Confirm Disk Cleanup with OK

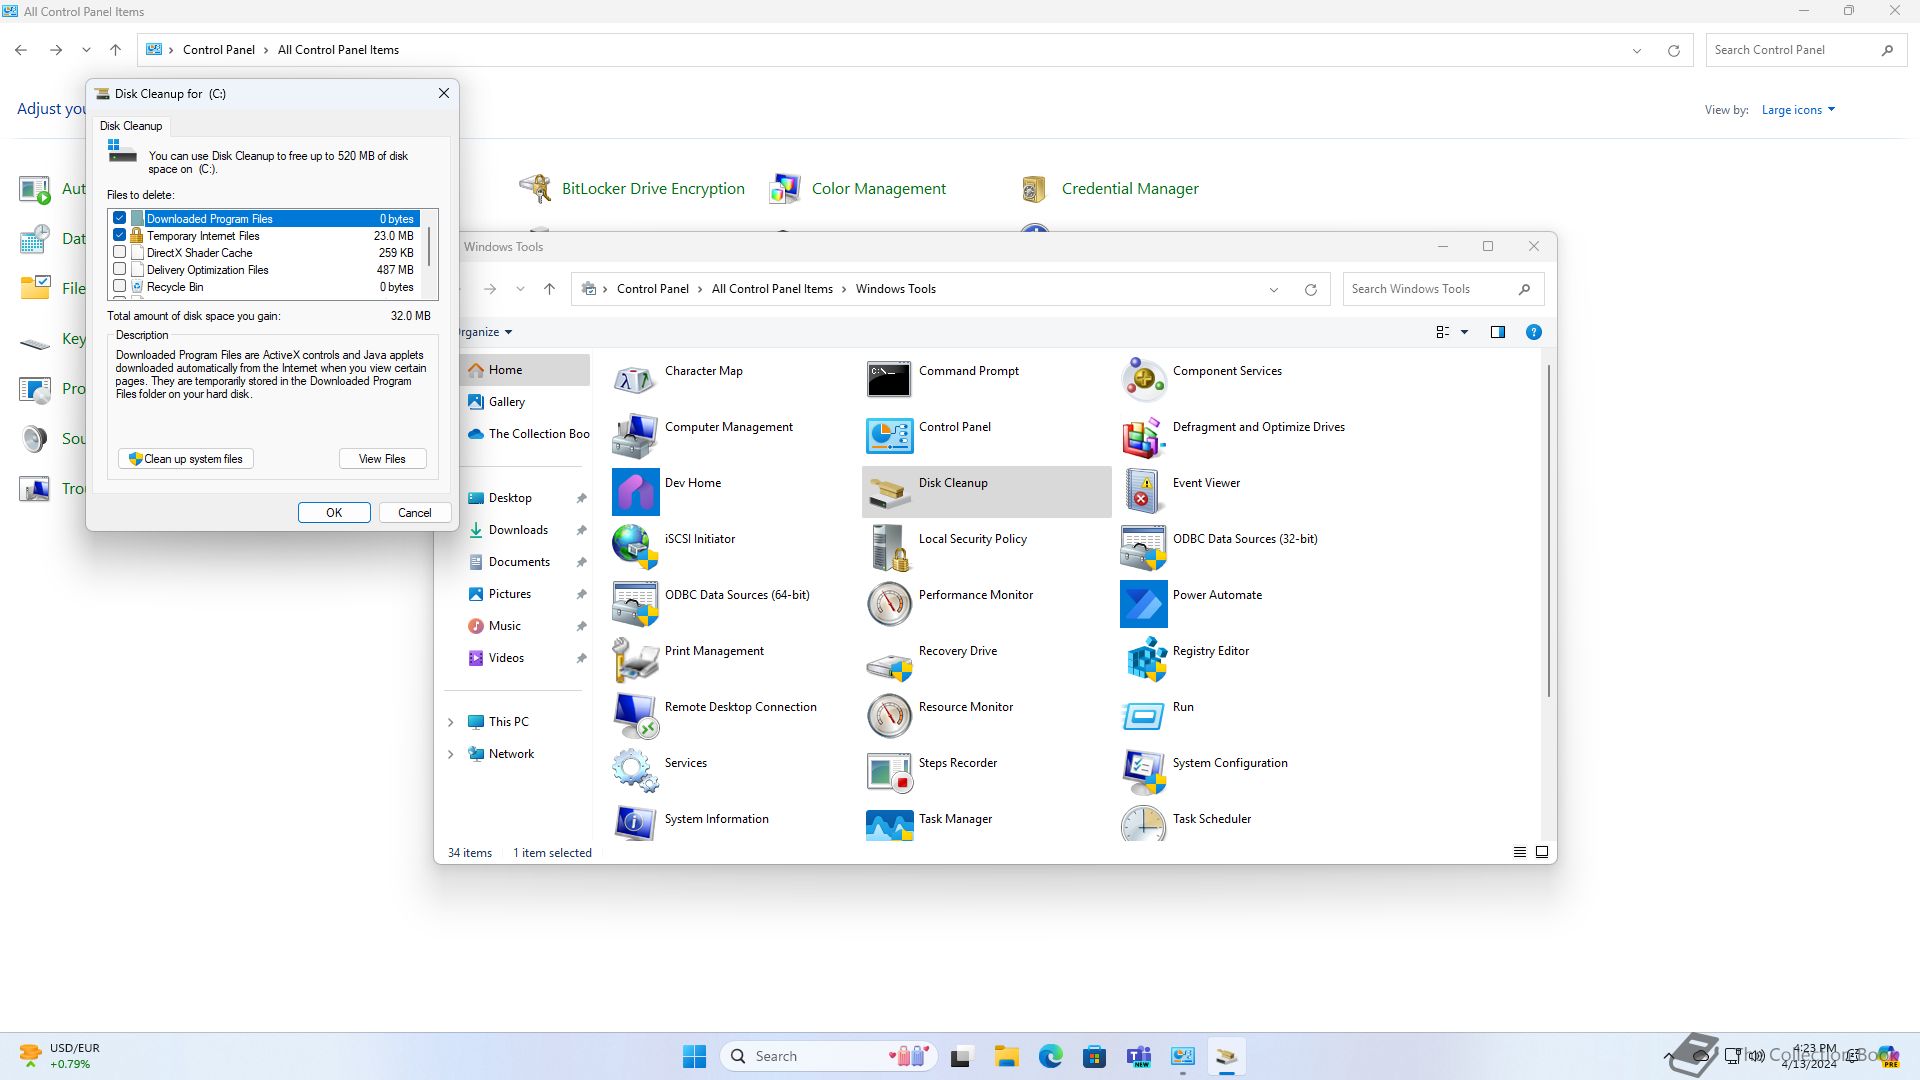coord(334,513)
